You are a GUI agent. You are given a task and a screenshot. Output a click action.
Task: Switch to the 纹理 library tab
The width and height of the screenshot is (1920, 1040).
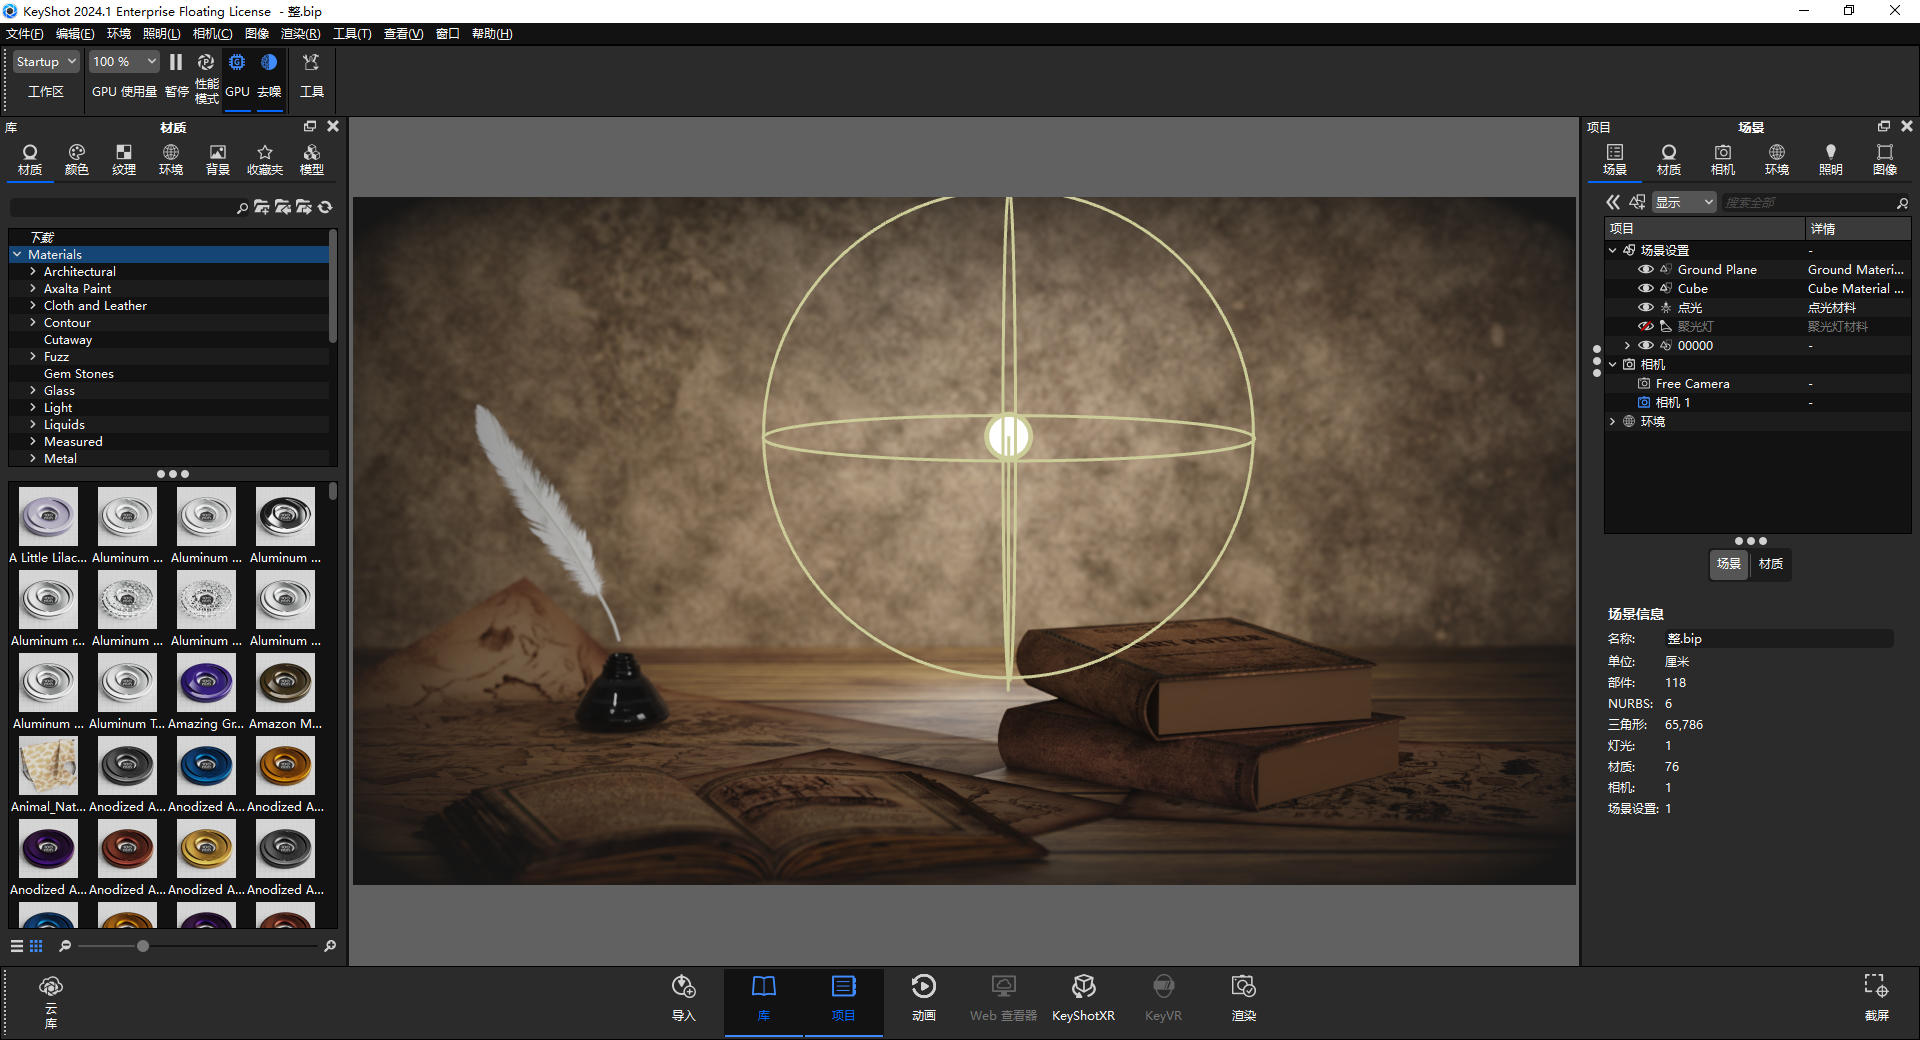click(x=124, y=159)
